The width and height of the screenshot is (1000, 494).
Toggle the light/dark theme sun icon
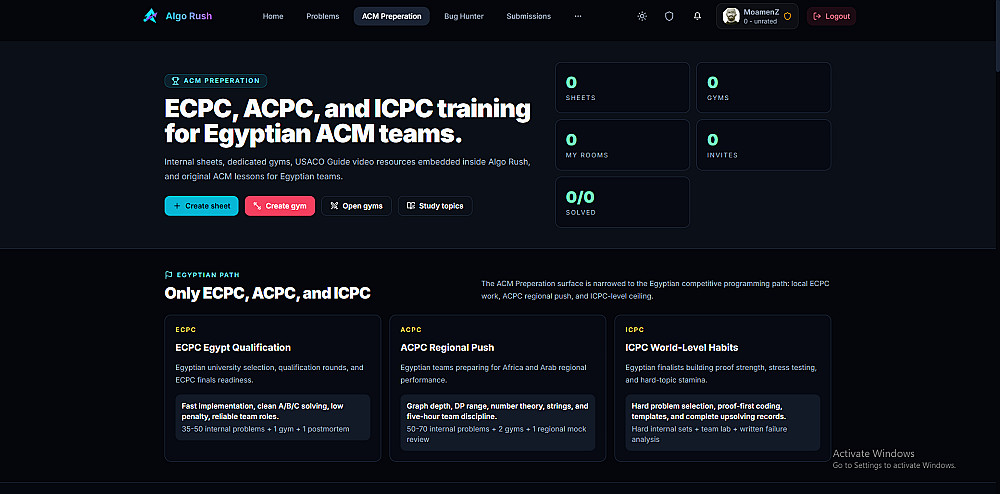pyautogui.click(x=642, y=17)
